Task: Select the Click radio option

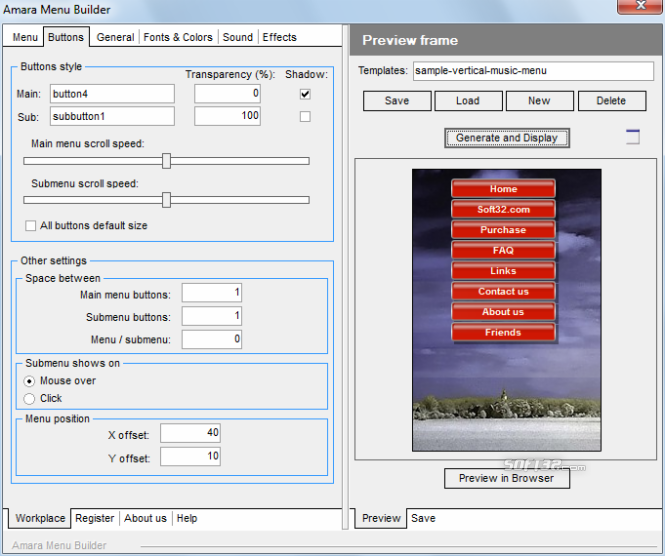Action: [x=29, y=399]
